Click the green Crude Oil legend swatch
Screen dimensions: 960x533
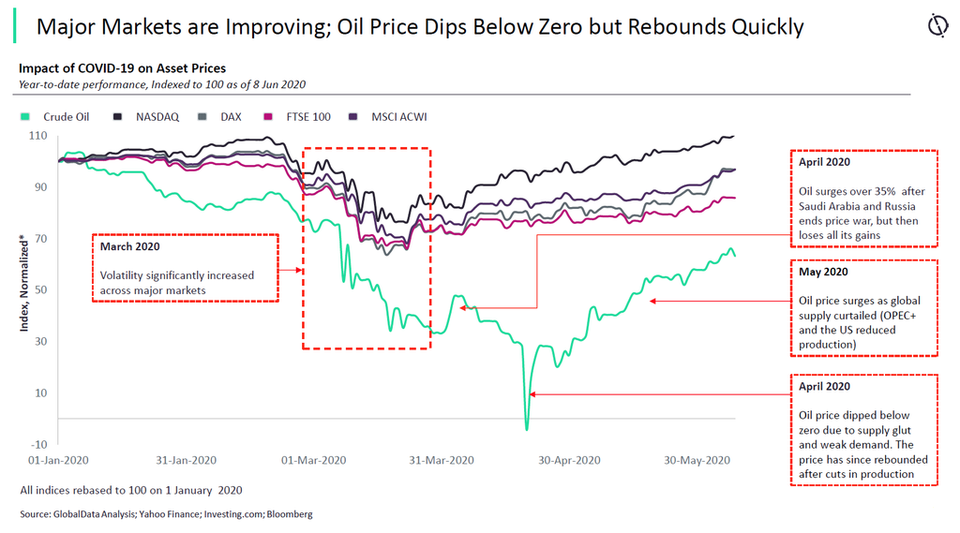point(27,117)
